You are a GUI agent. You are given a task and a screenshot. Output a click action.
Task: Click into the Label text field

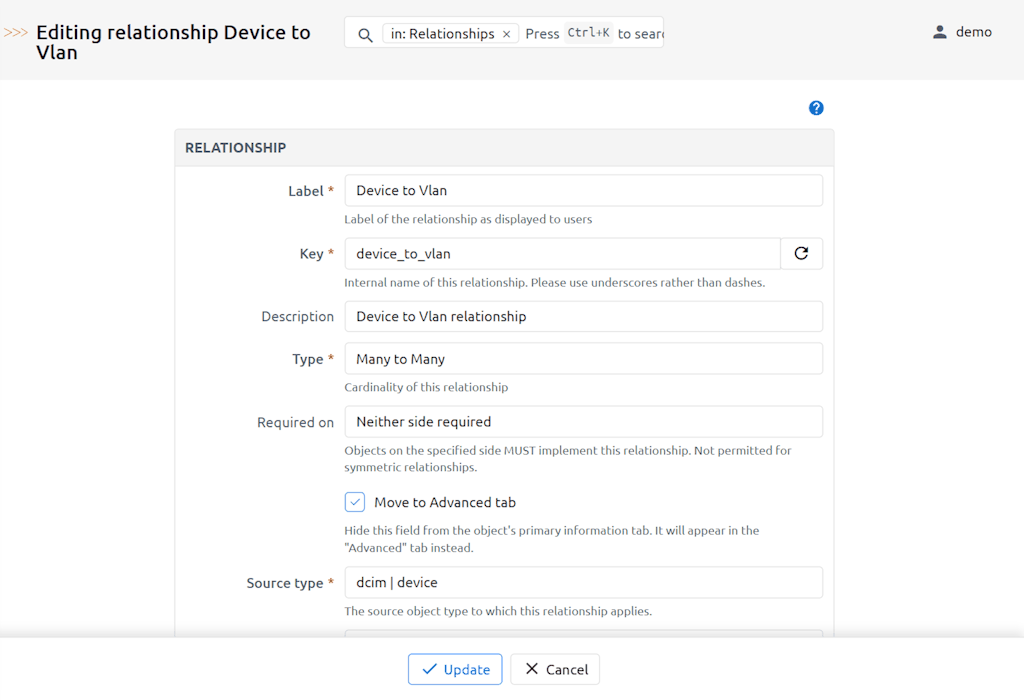(x=583, y=191)
